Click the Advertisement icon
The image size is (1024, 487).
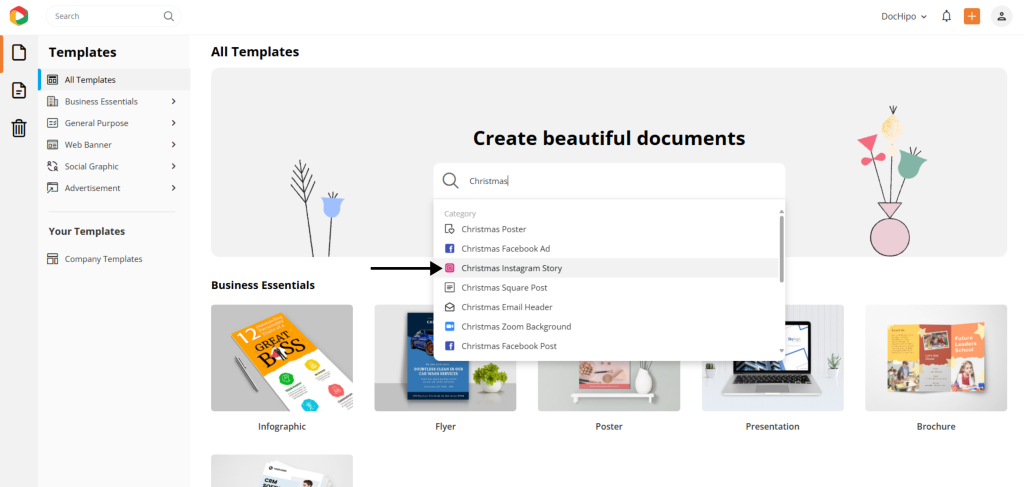(53, 188)
